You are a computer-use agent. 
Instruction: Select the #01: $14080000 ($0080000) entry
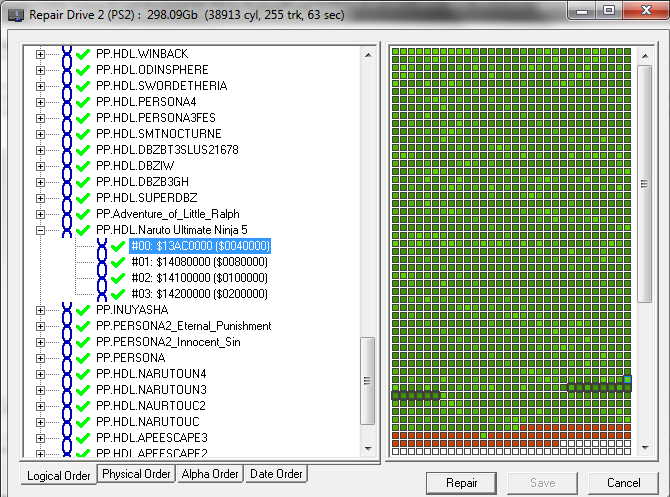pos(200,262)
